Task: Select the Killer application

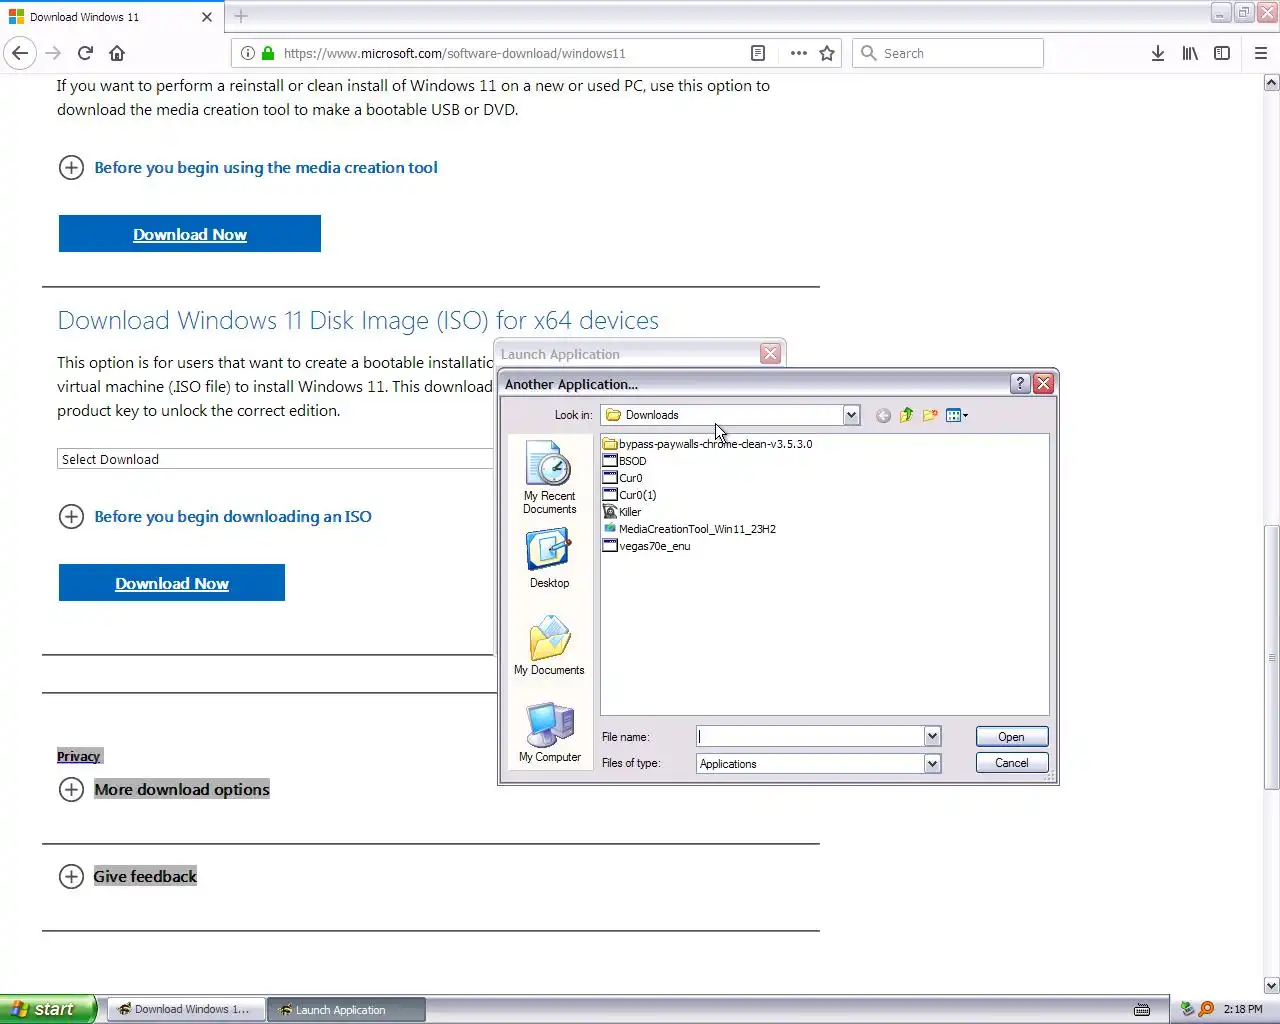Action: 622,512
